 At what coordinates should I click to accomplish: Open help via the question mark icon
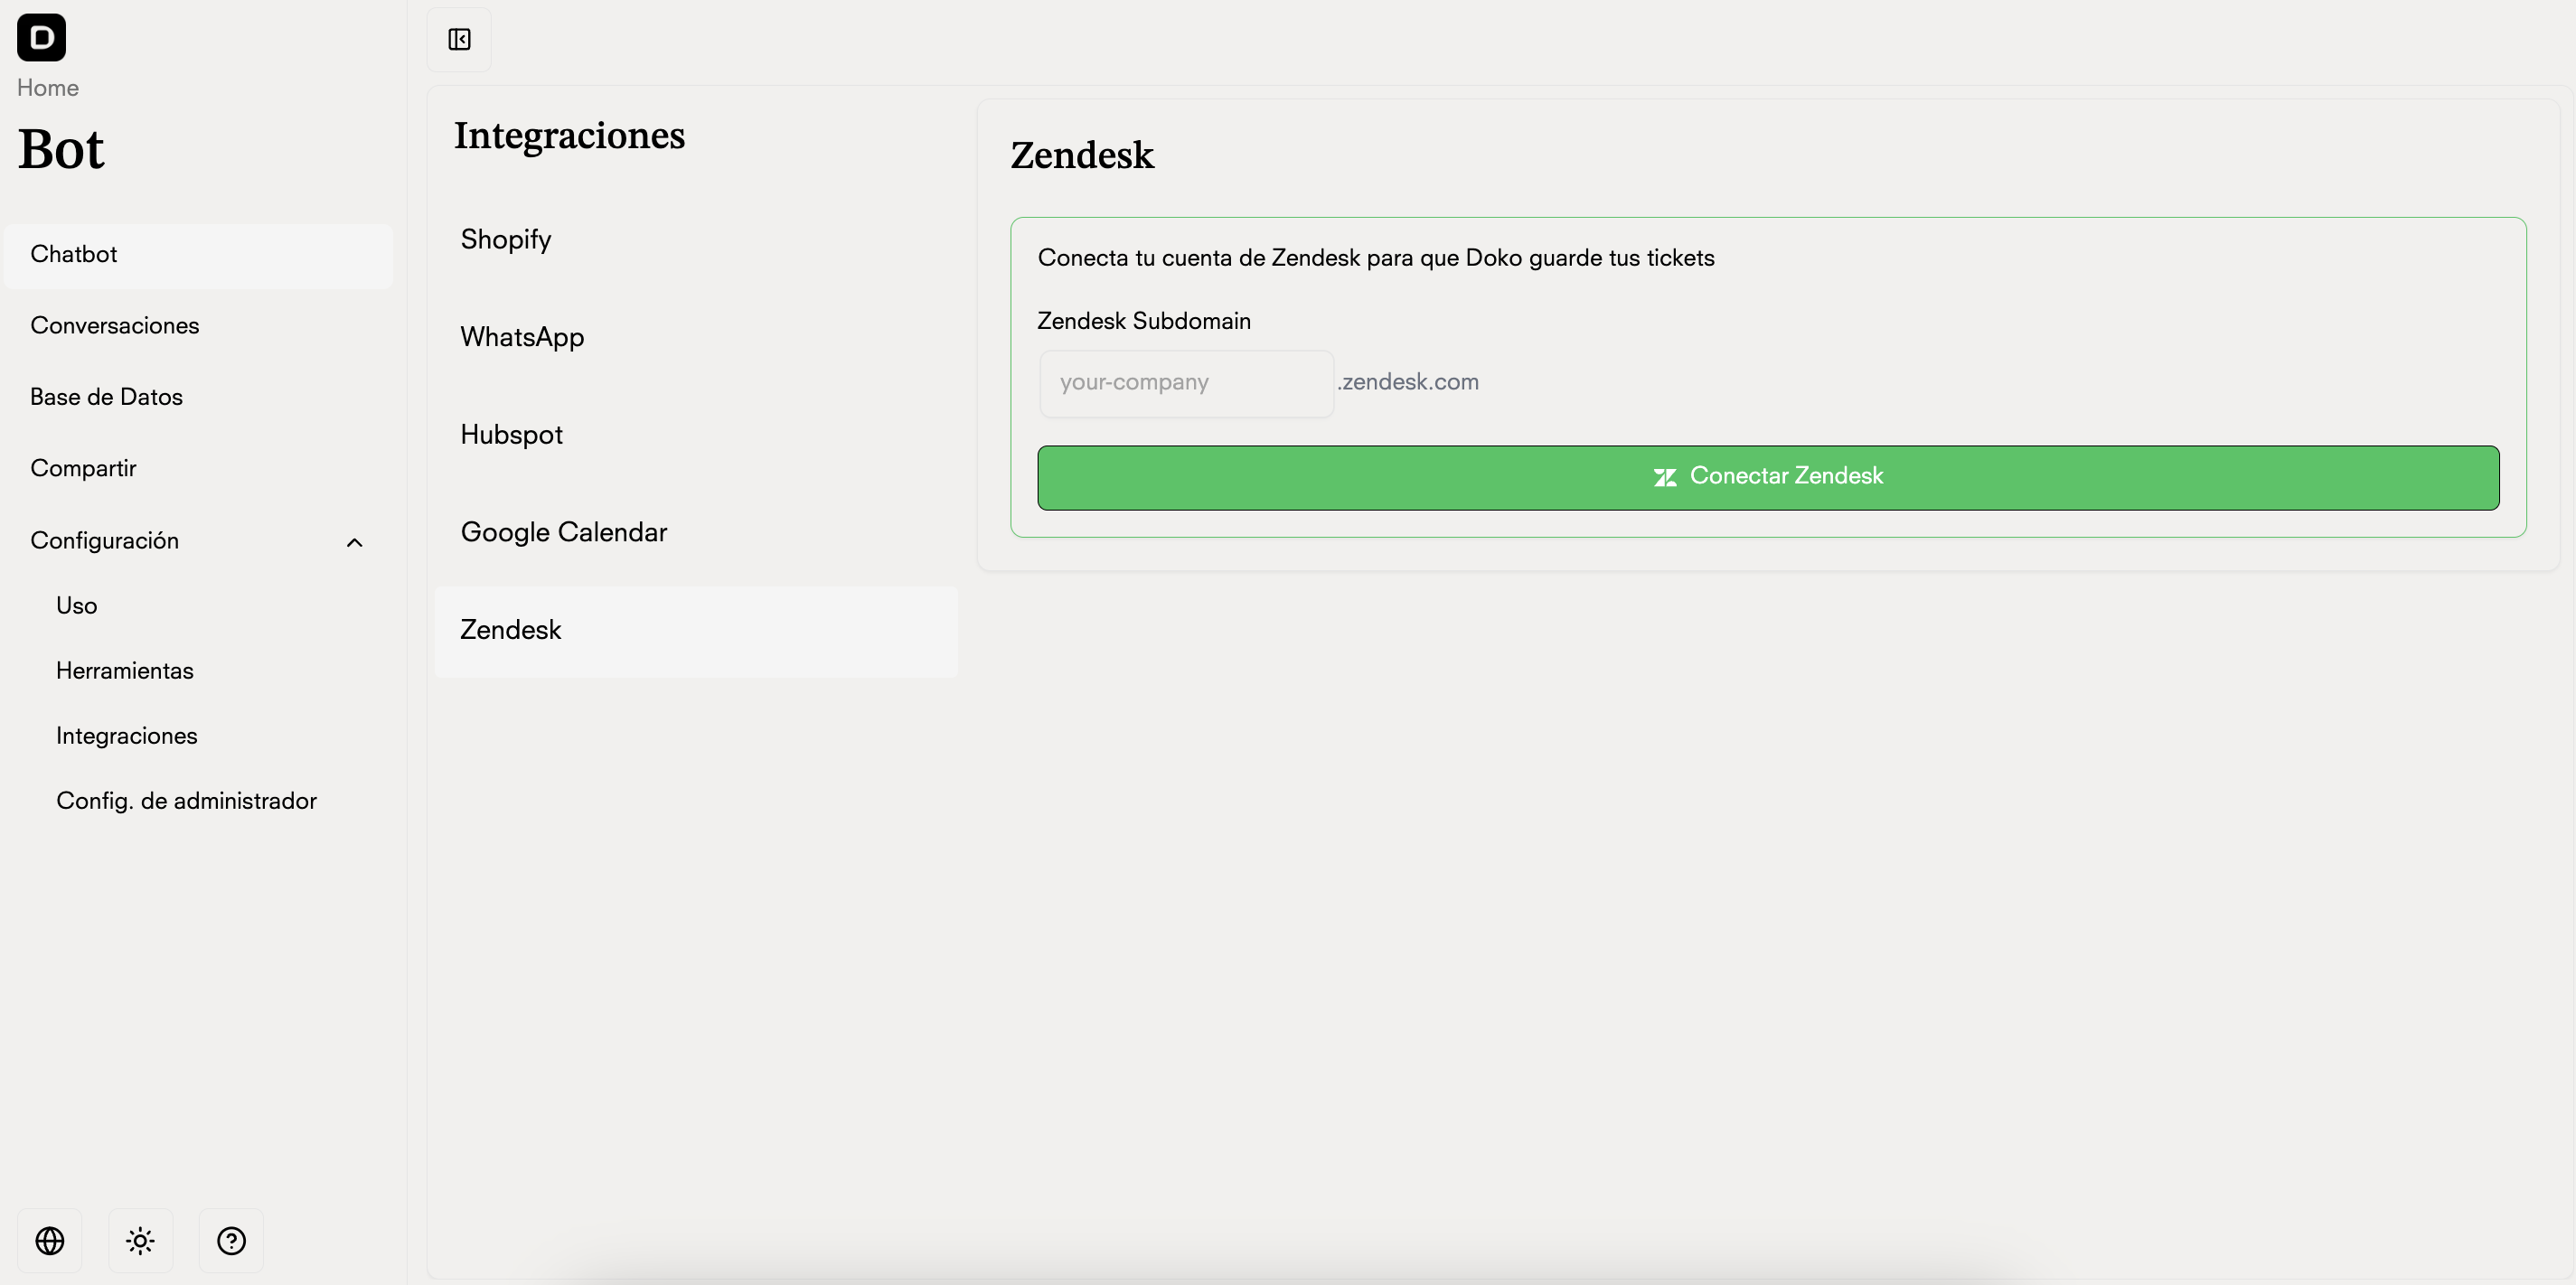point(231,1240)
